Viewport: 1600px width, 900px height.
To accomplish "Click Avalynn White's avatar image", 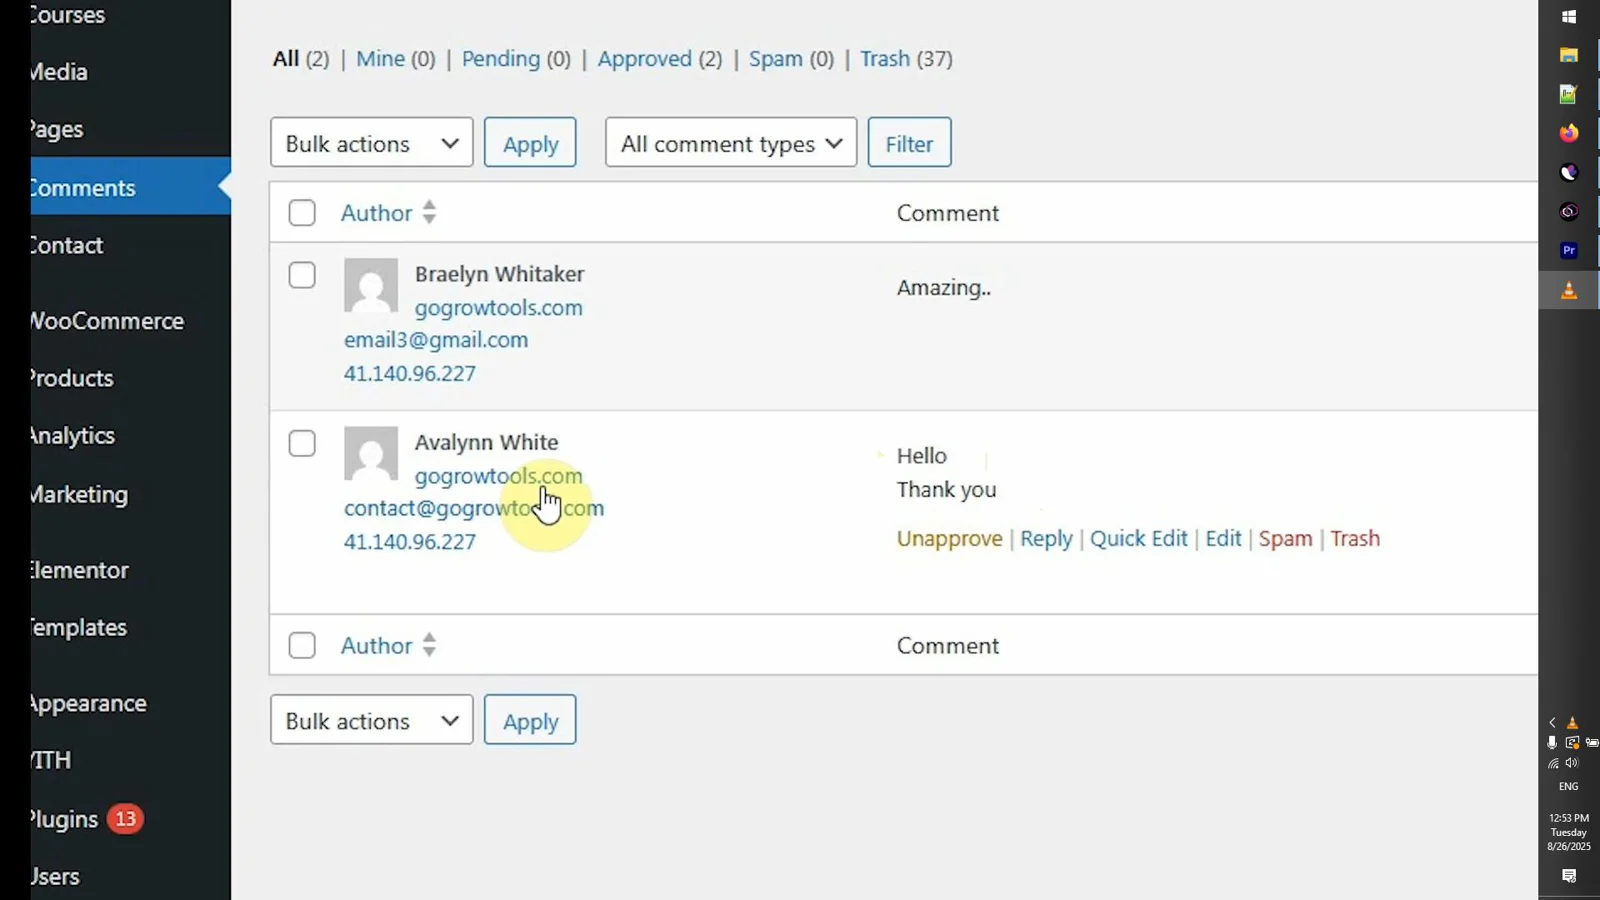I will 371,453.
